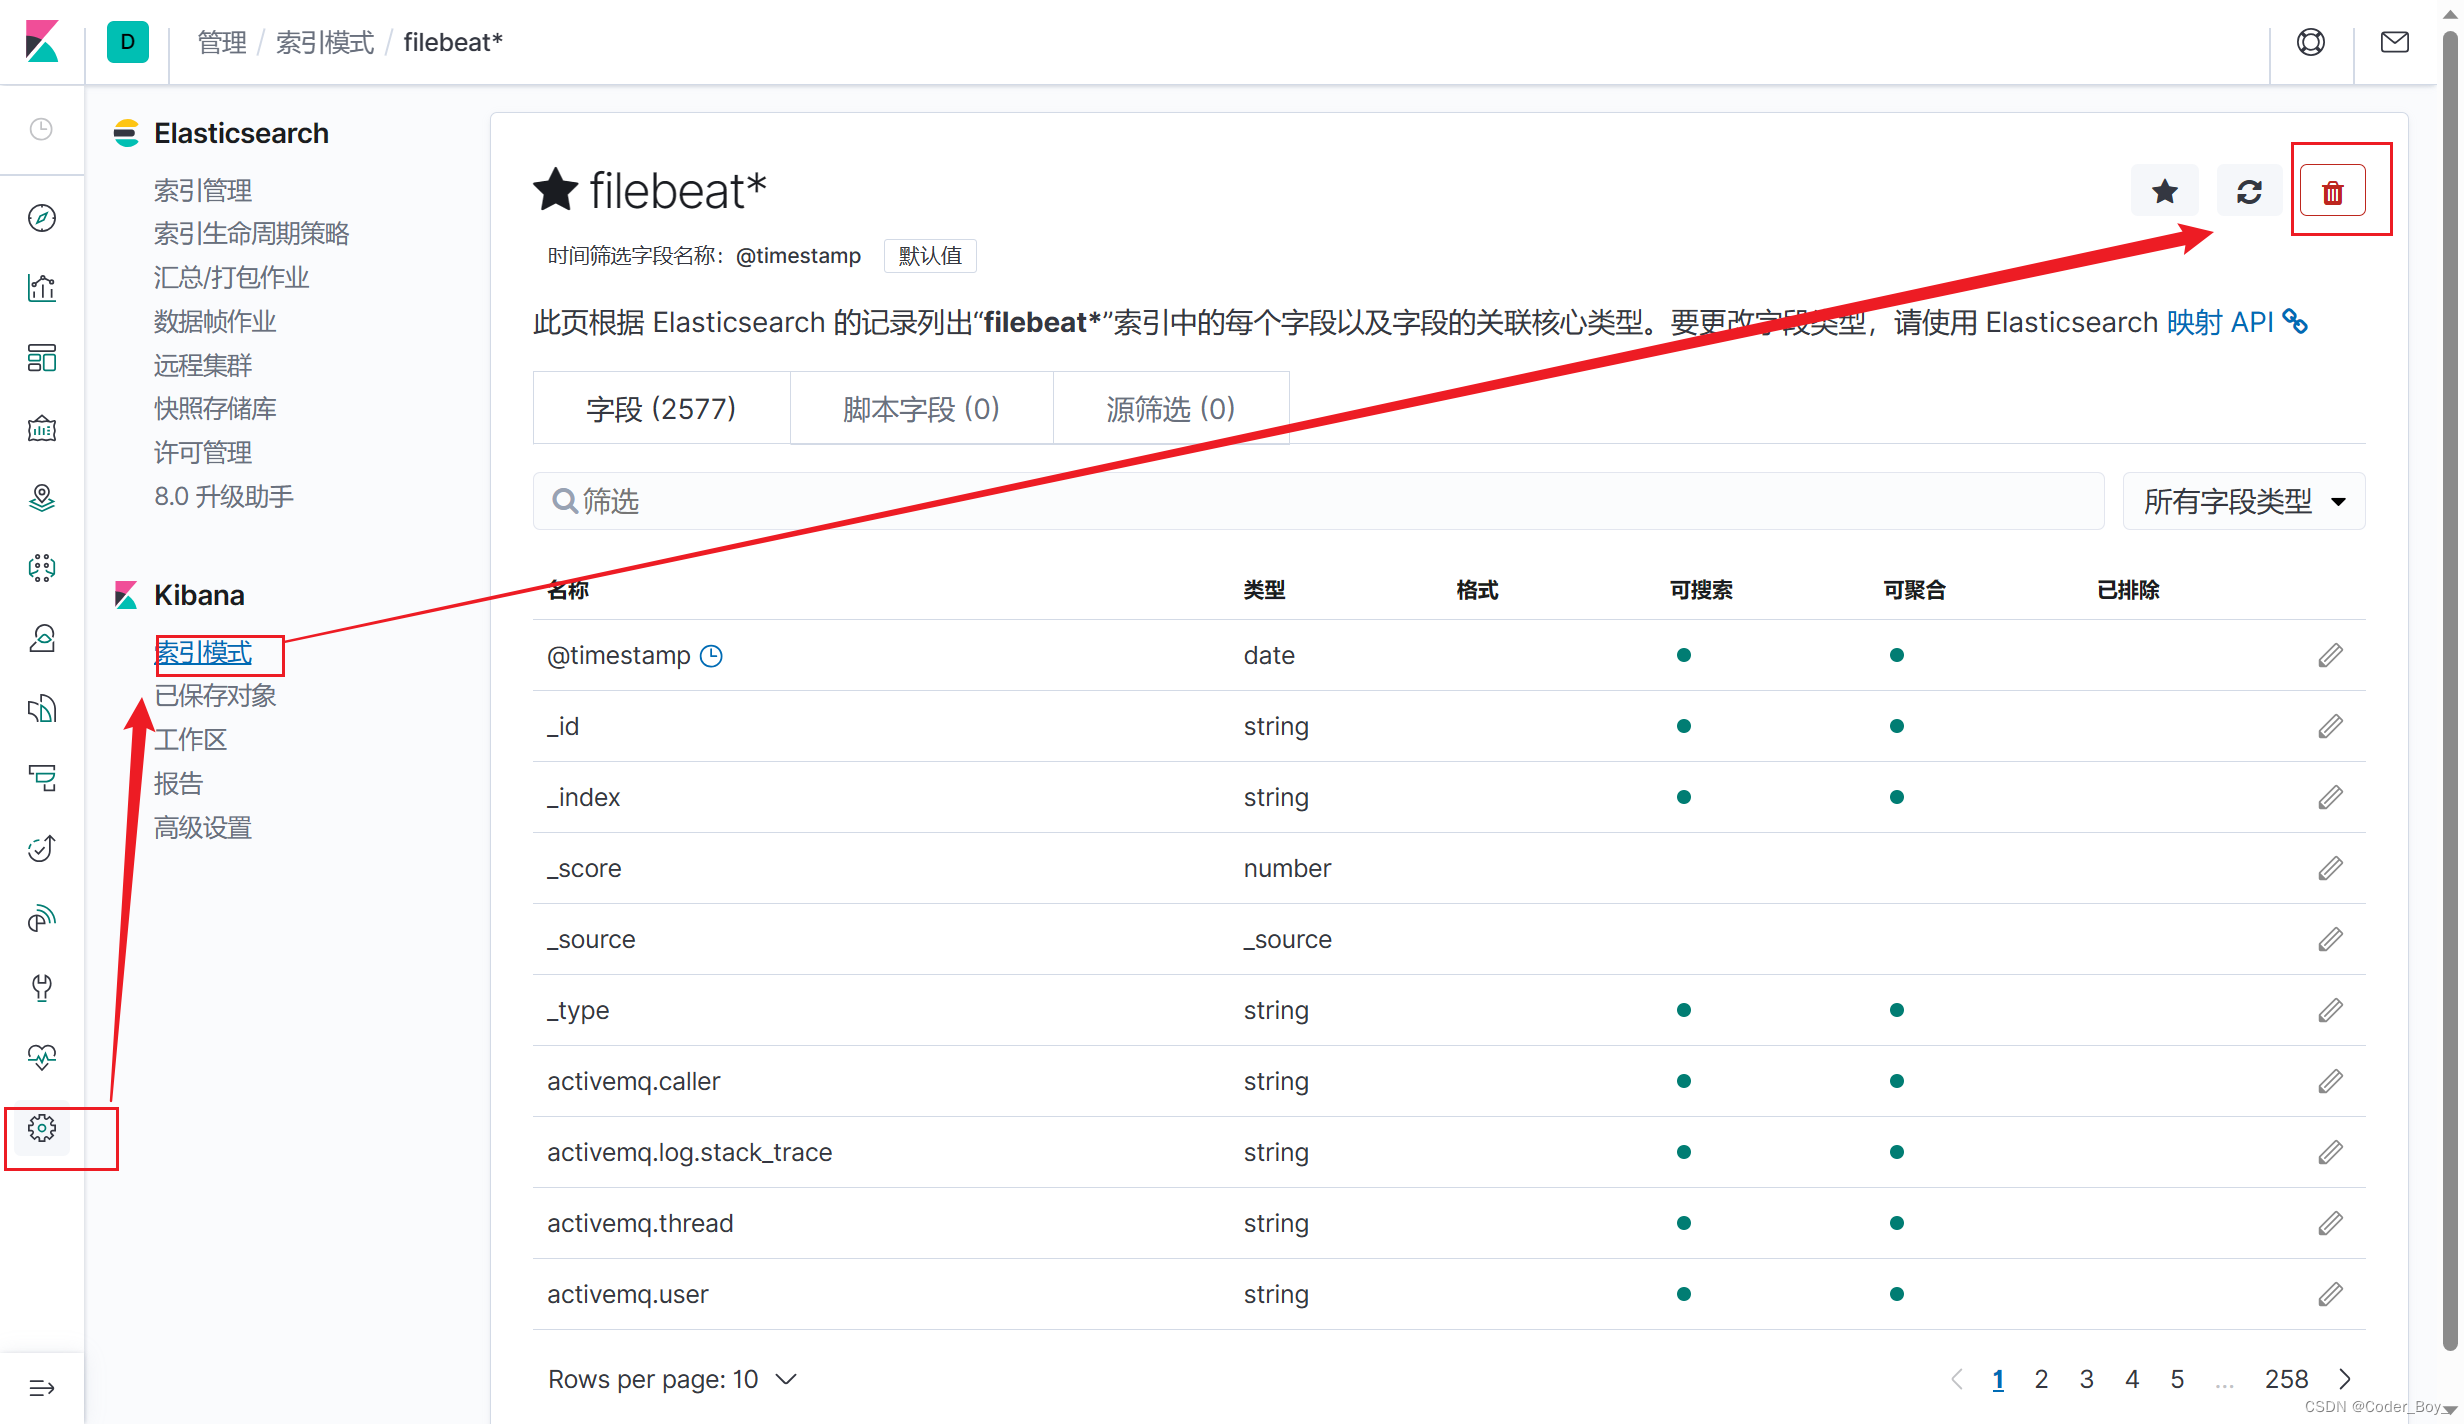Viewport: 2464px width, 1424px height.
Task: Switch to the 源筛选 tab
Action: click(x=1170, y=408)
